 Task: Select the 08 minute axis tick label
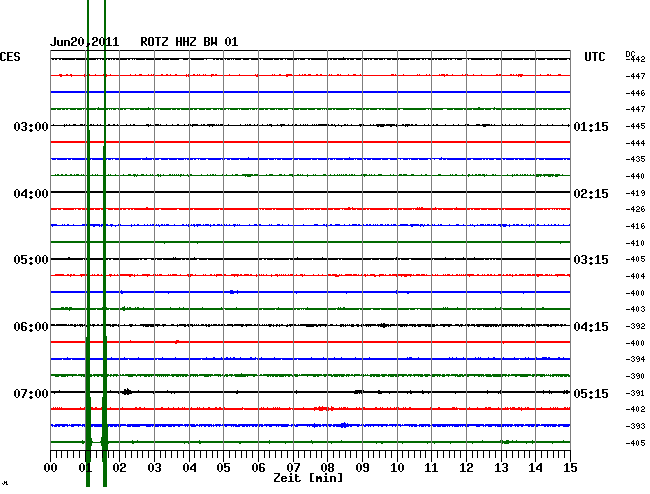pos(327,468)
